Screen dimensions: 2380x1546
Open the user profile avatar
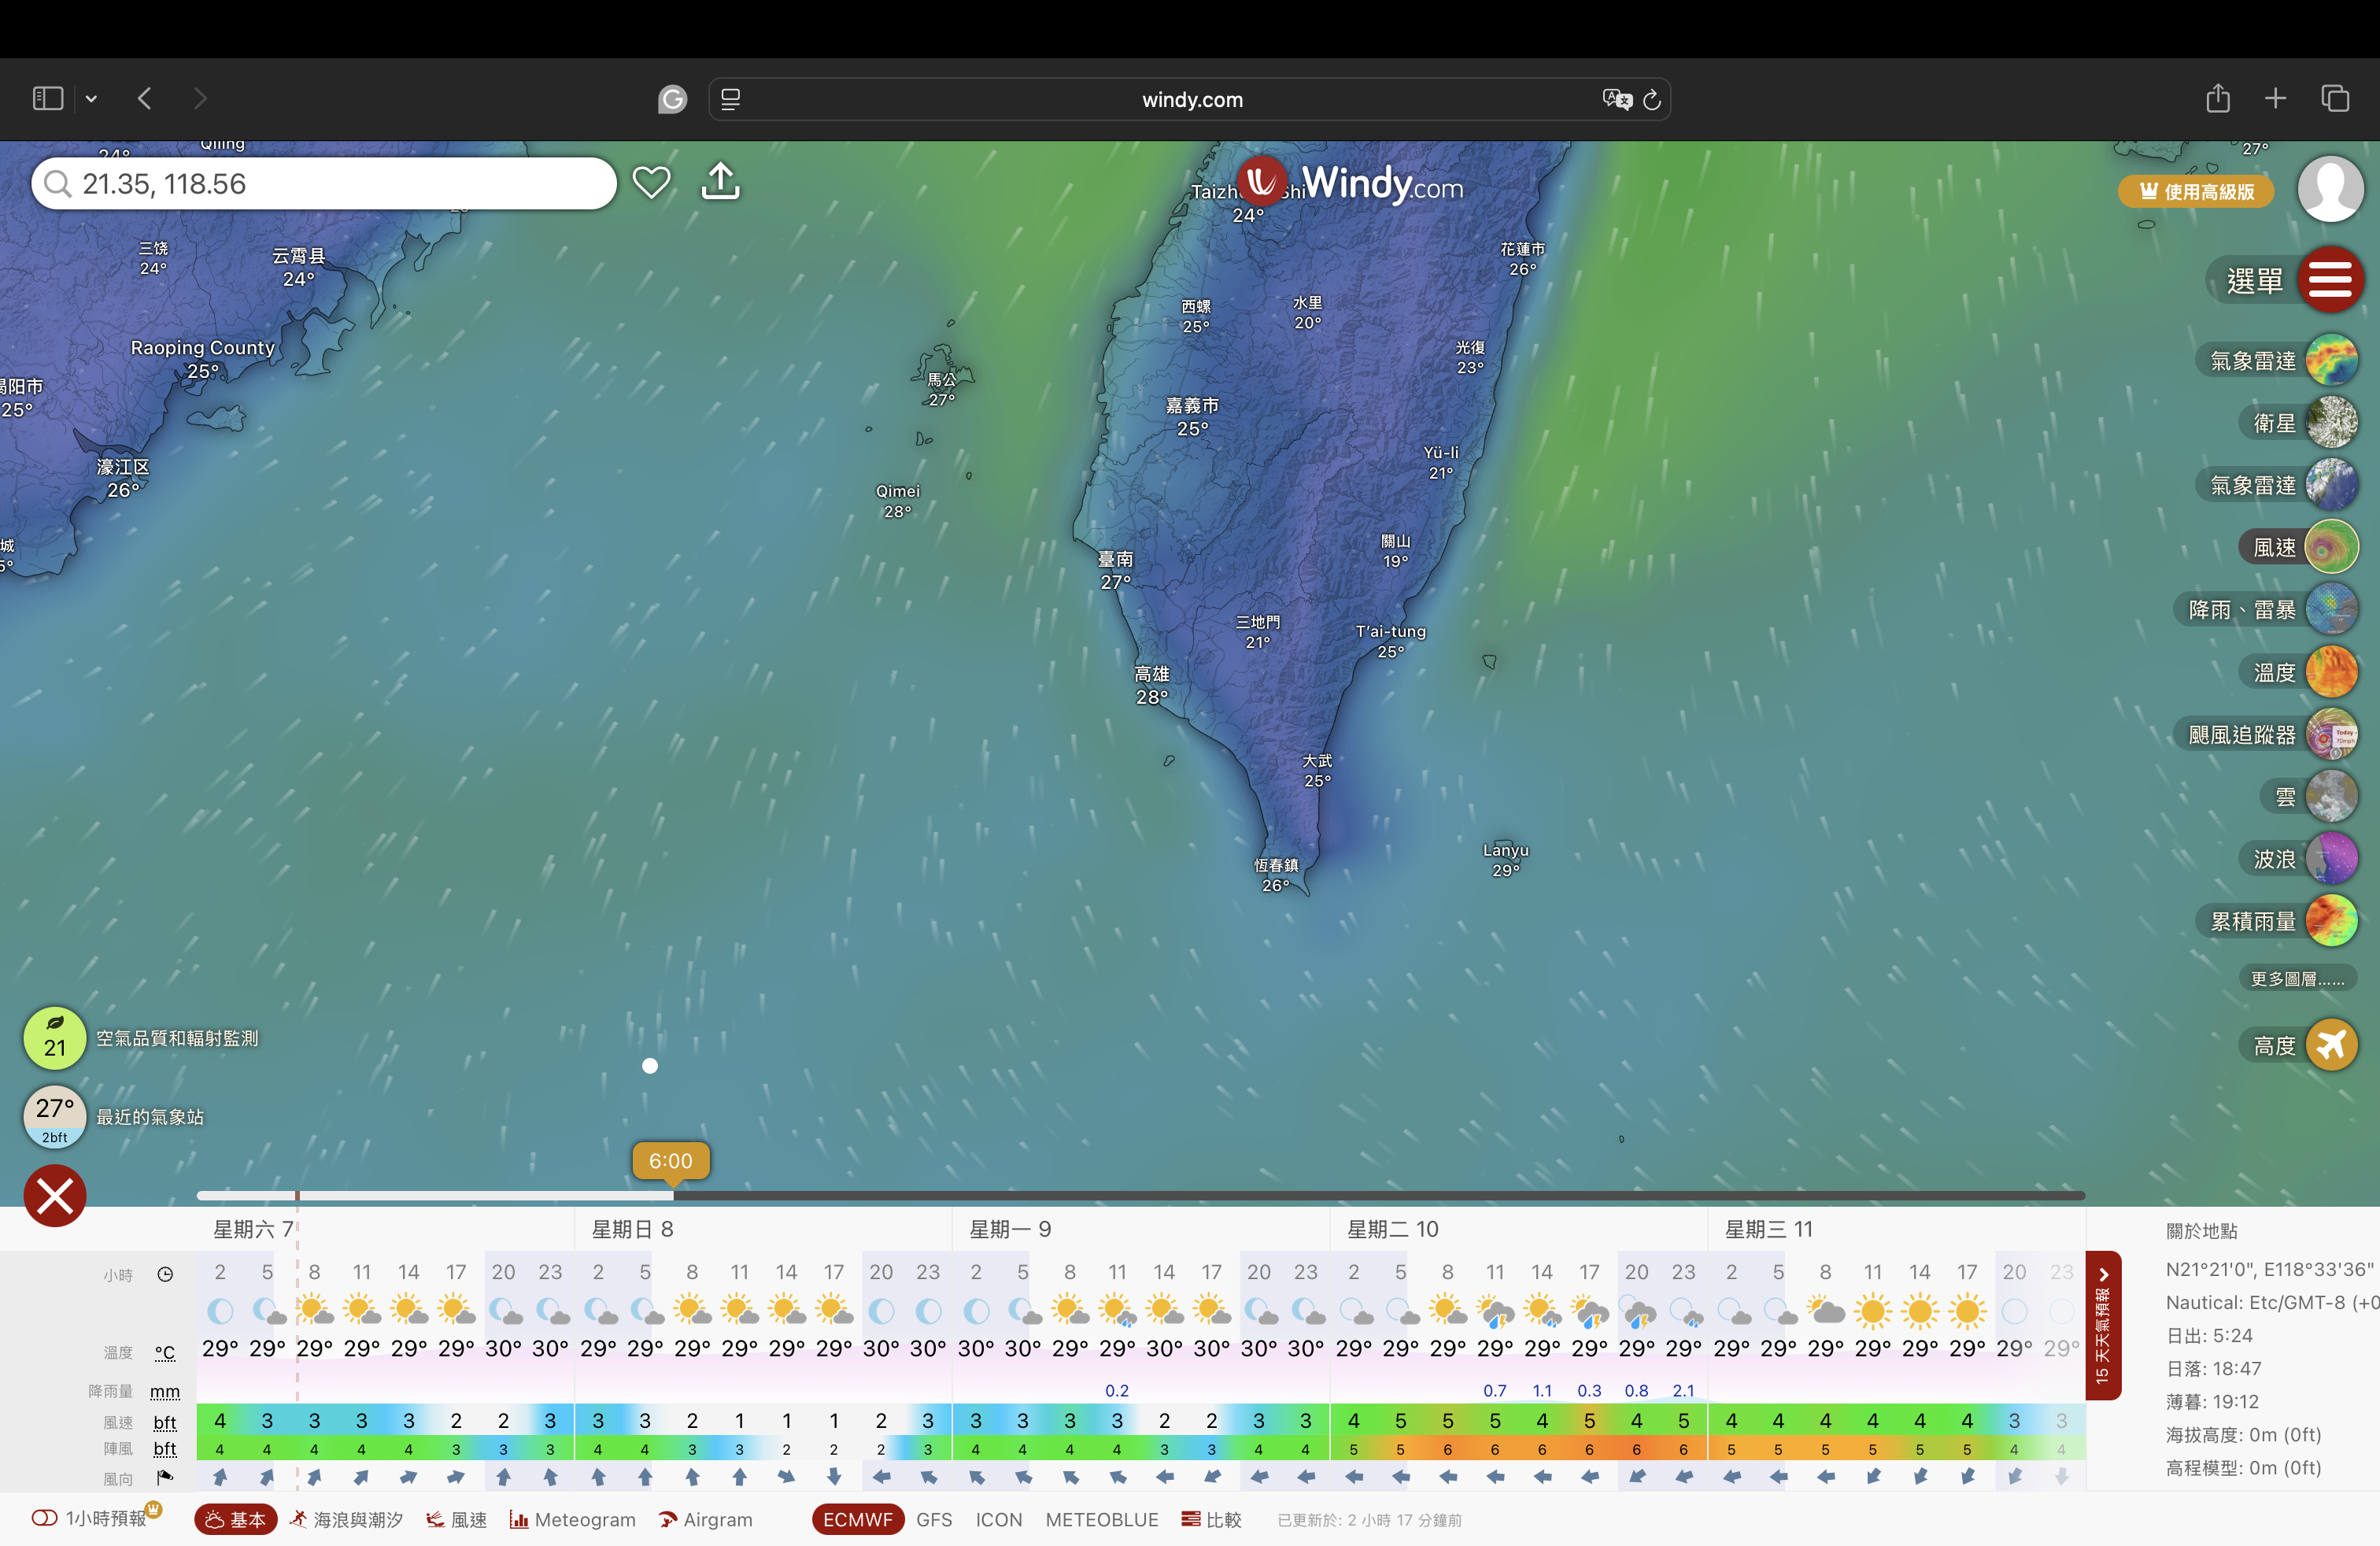click(2330, 189)
